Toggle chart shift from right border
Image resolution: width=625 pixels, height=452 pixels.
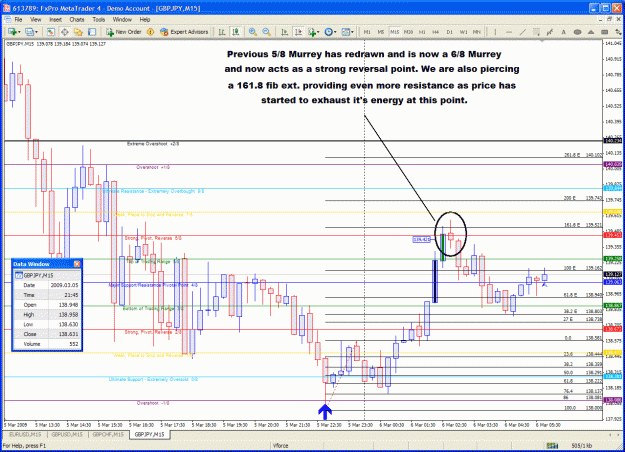pyautogui.click(x=298, y=32)
